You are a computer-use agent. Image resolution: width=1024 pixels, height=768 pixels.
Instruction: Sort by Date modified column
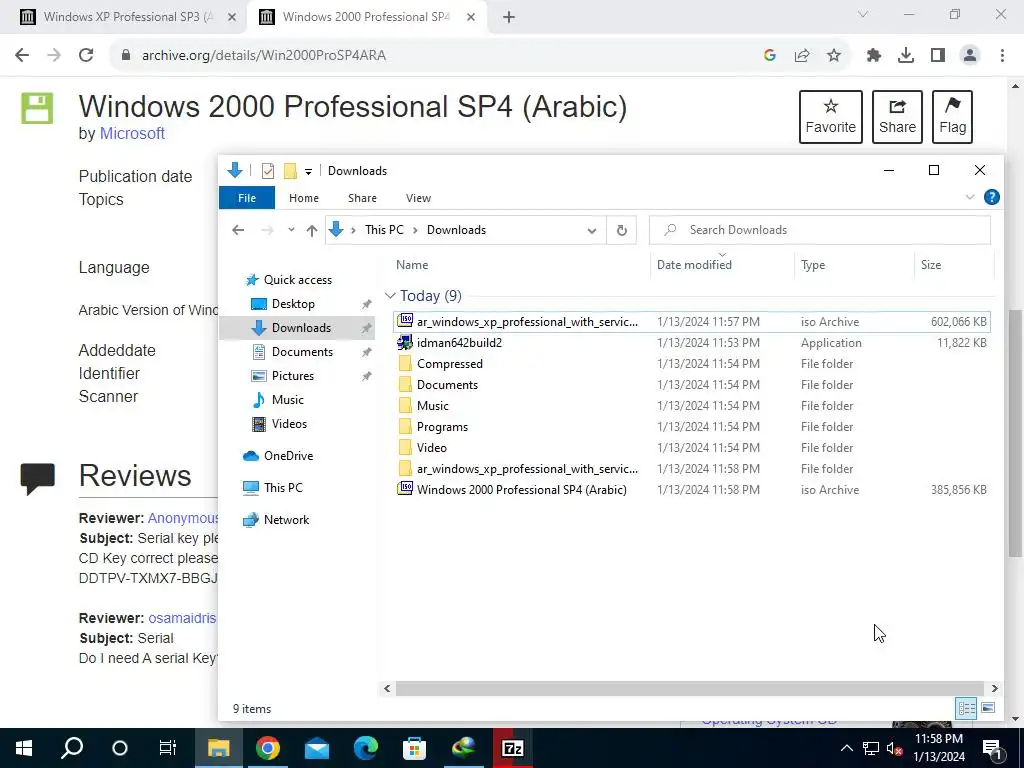(x=722, y=264)
